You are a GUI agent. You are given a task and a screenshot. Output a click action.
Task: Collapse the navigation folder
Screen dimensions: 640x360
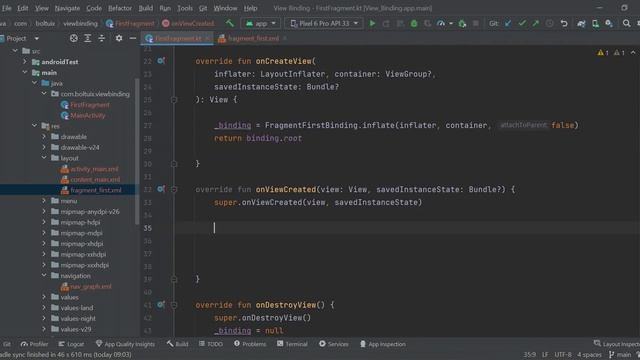44,276
